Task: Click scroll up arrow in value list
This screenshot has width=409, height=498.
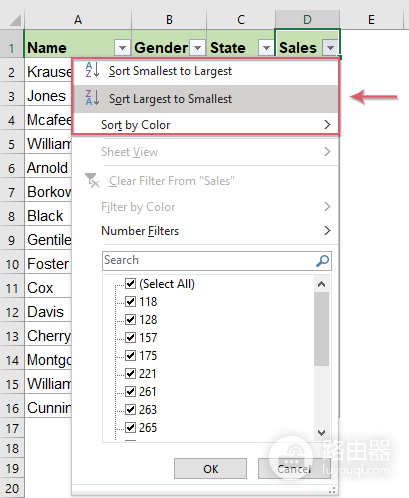Action: [x=321, y=284]
